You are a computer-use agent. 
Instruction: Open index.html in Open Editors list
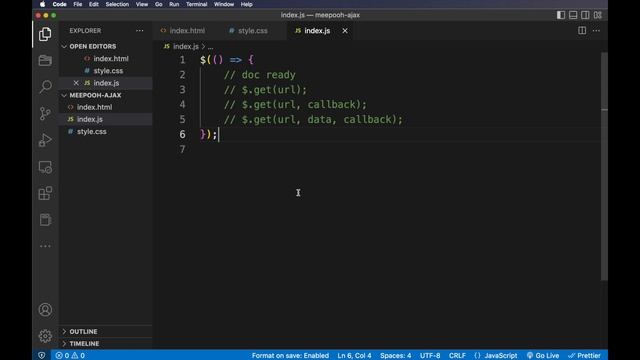[106, 59]
